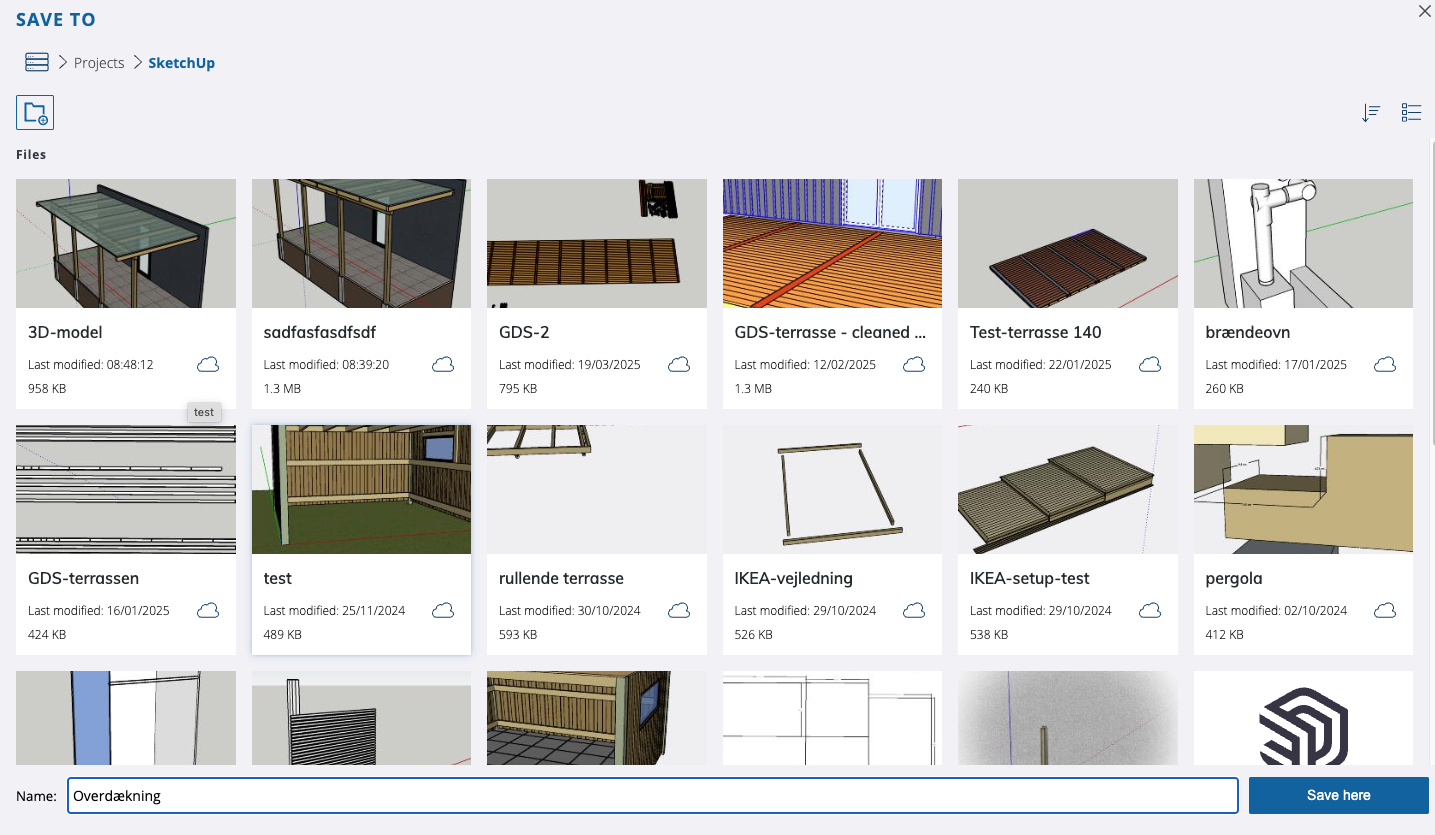Pick the Test-terrasse 140 thumbnail
Image resolution: width=1435 pixels, height=835 pixels.
click(1068, 244)
